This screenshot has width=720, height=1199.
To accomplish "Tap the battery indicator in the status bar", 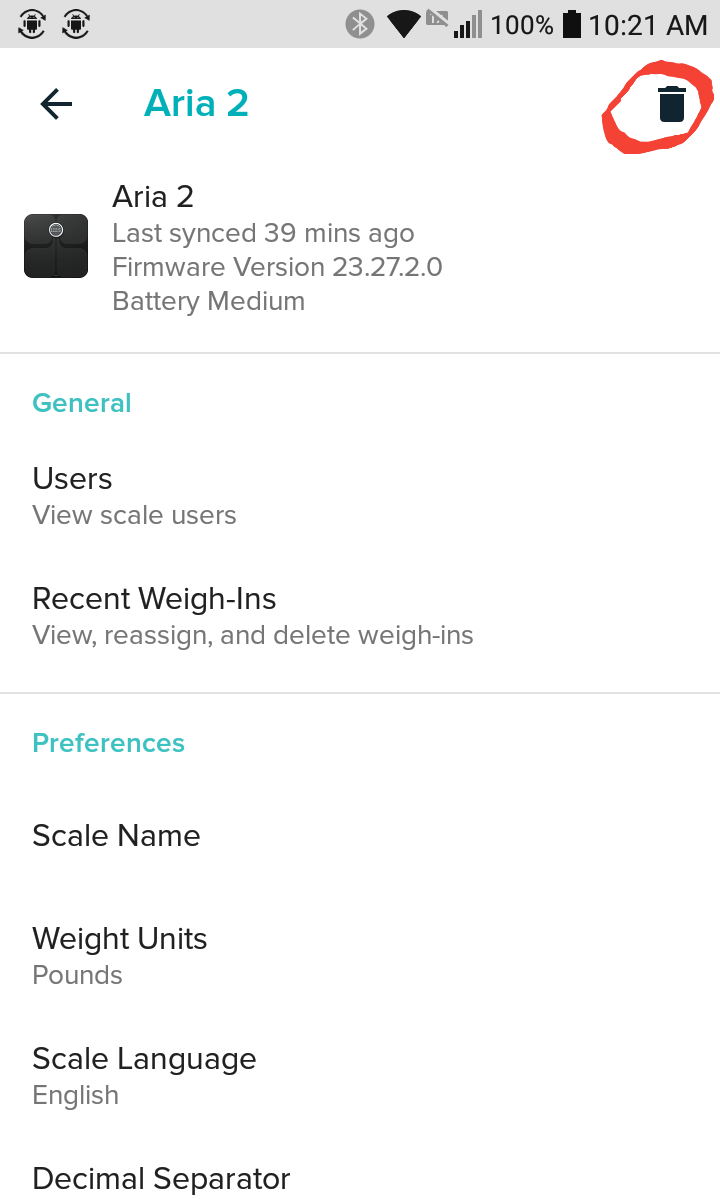I will 573,23.
